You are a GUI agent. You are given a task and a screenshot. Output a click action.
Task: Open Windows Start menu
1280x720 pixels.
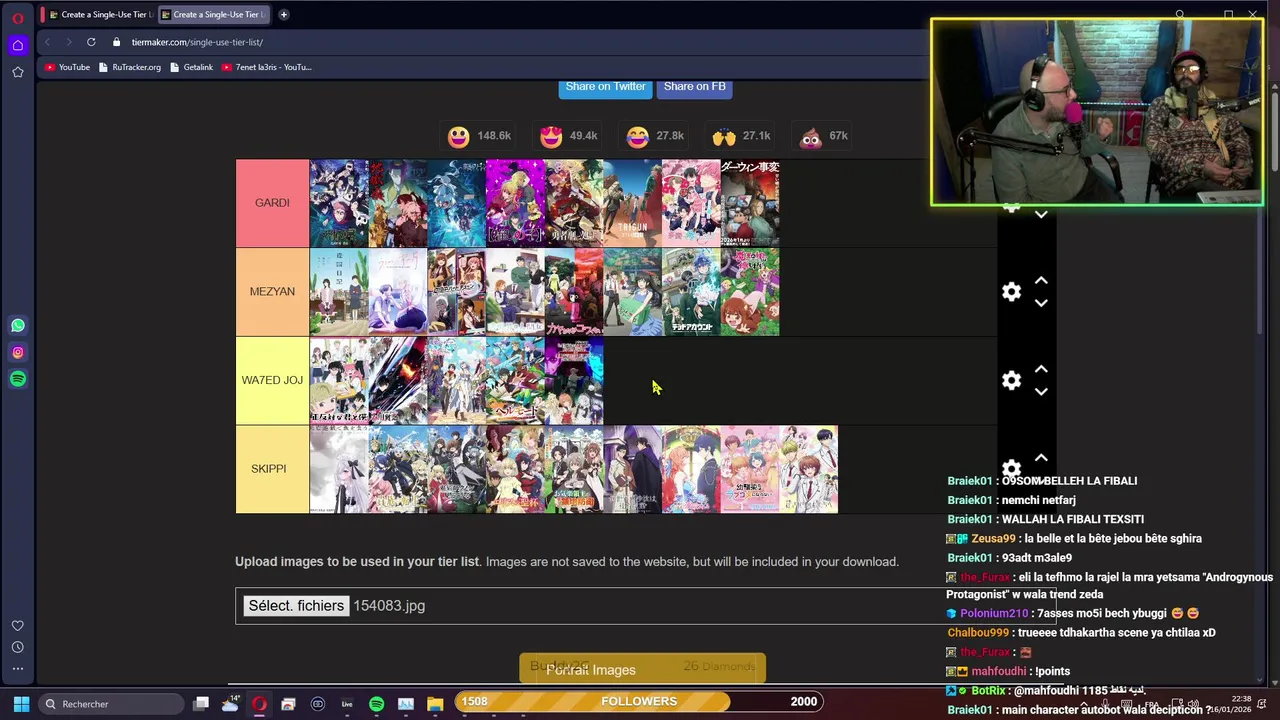pos(21,704)
